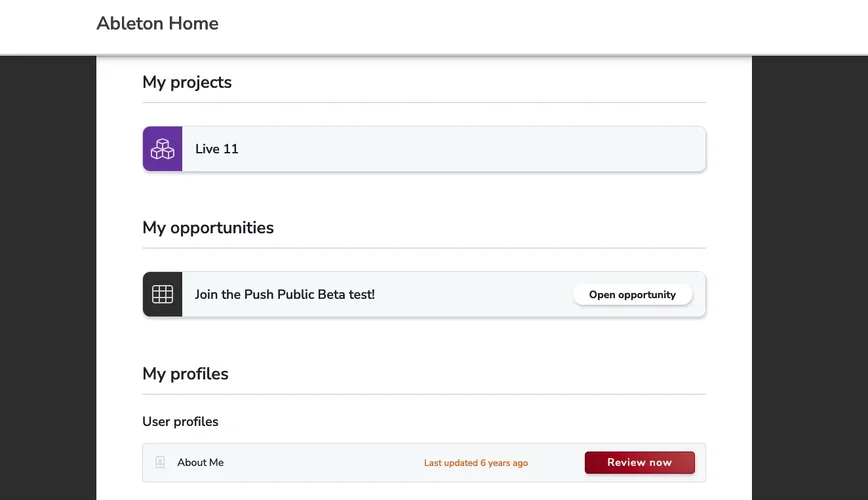Click the My projects section heading

(187, 82)
